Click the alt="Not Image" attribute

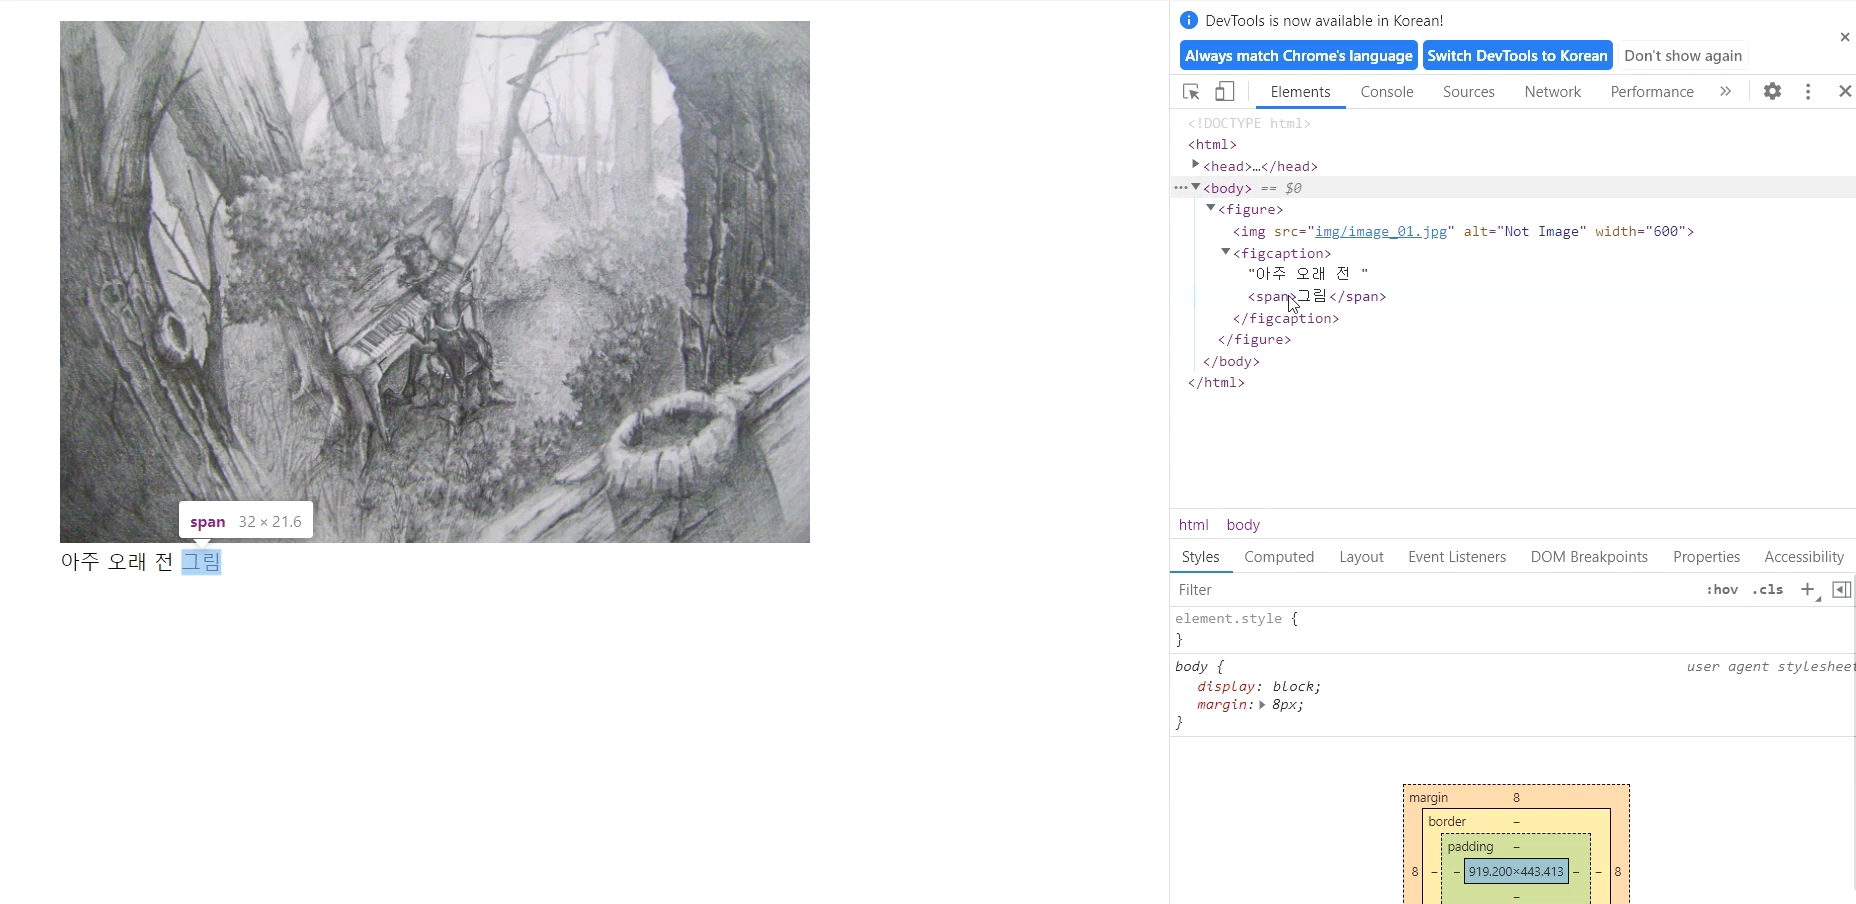tap(1525, 231)
